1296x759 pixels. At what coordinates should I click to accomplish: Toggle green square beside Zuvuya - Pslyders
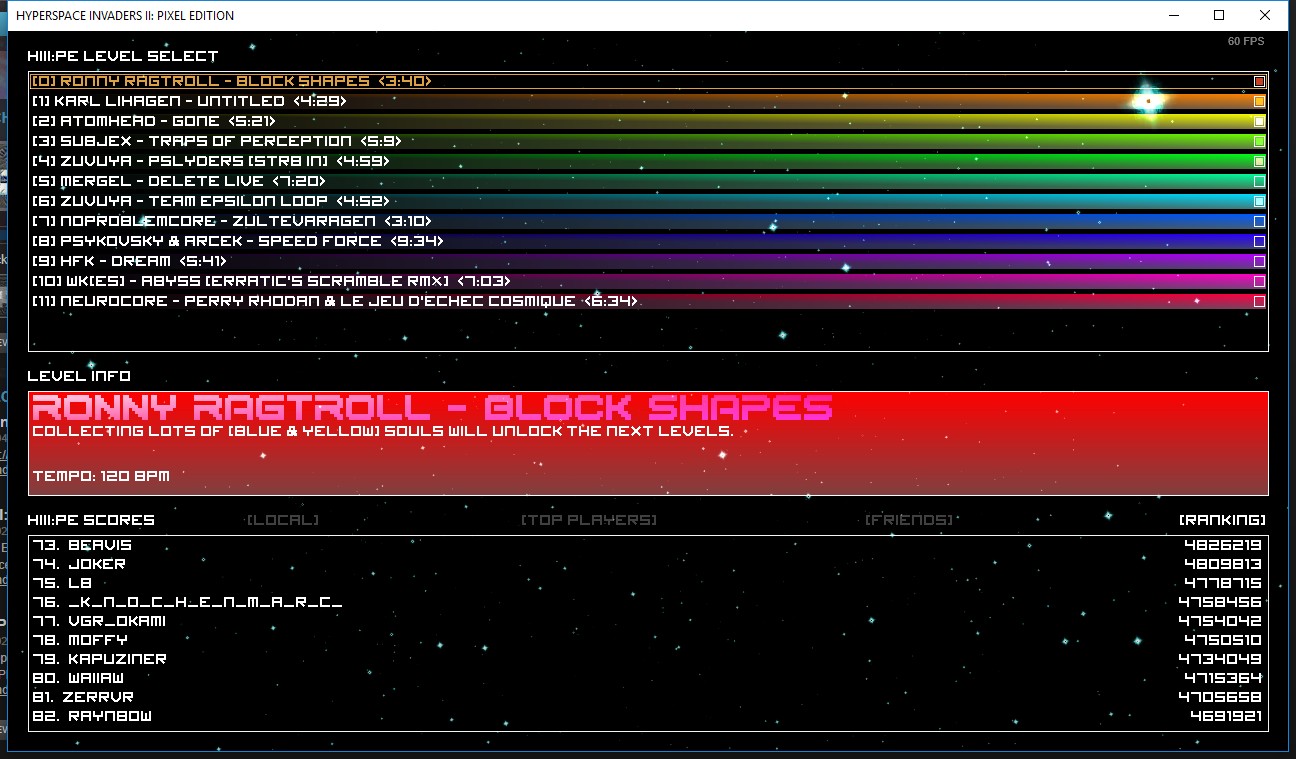pyautogui.click(x=1259, y=161)
